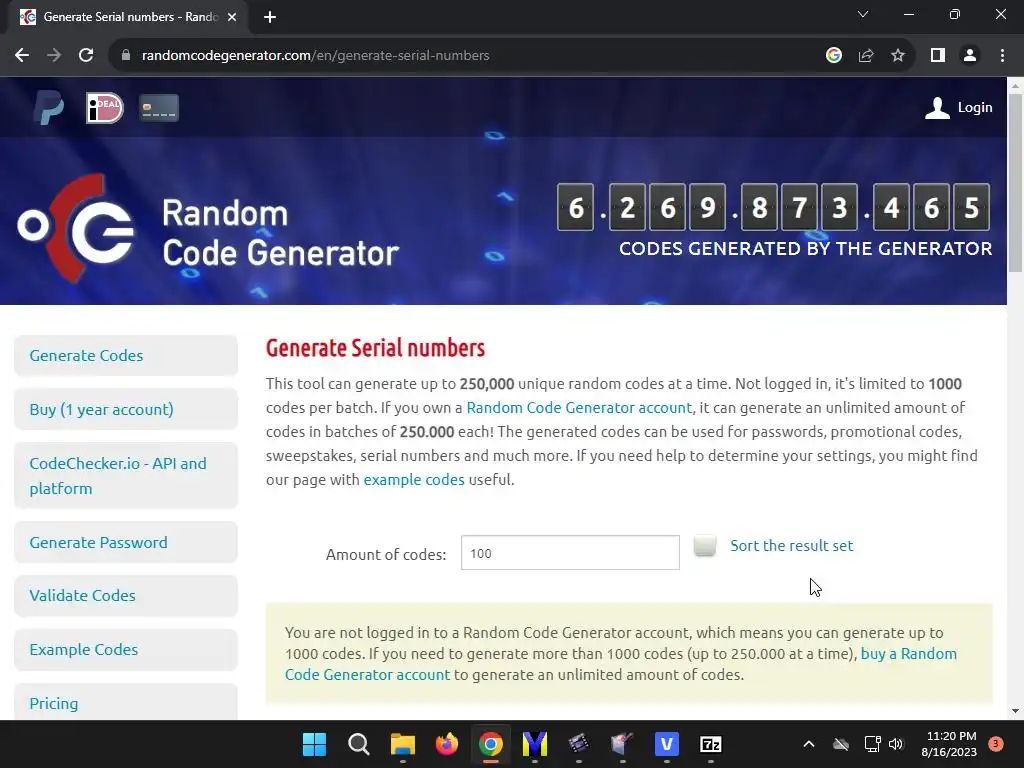Follow the example codes link
This screenshot has width=1024, height=768.
tap(414, 479)
